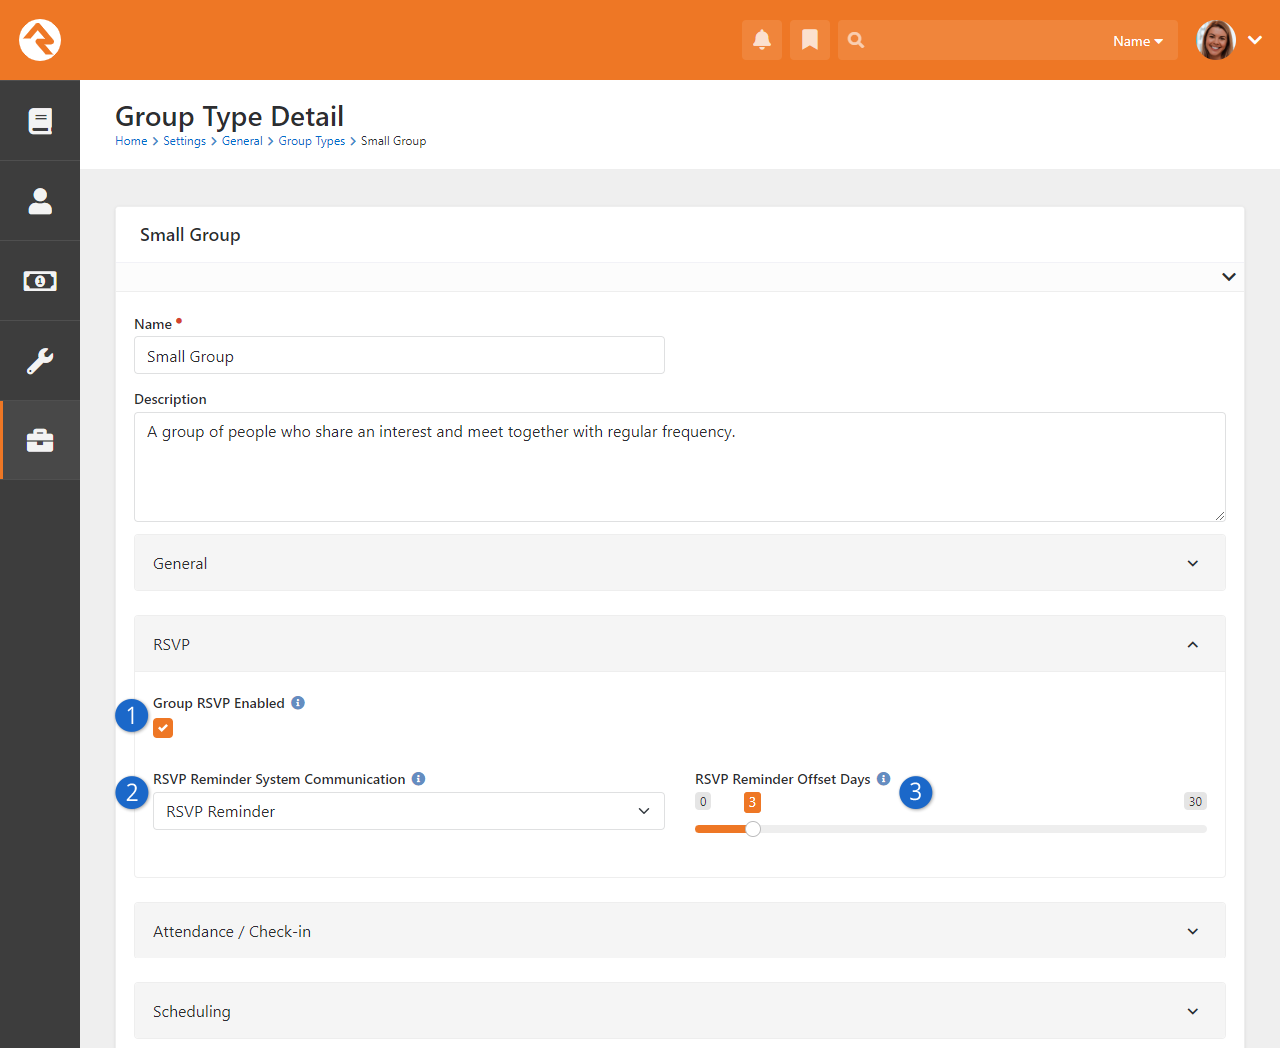Open the bookmarks icon in header
This screenshot has height=1048, width=1280.
[x=810, y=40]
